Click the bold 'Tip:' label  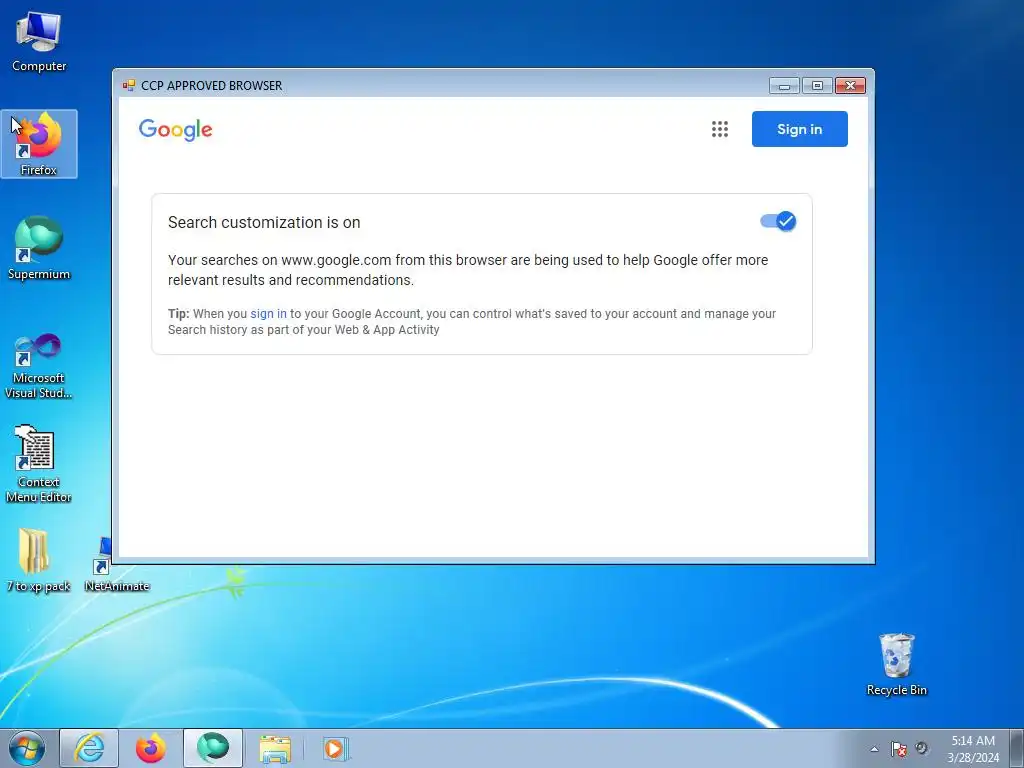tap(178, 313)
